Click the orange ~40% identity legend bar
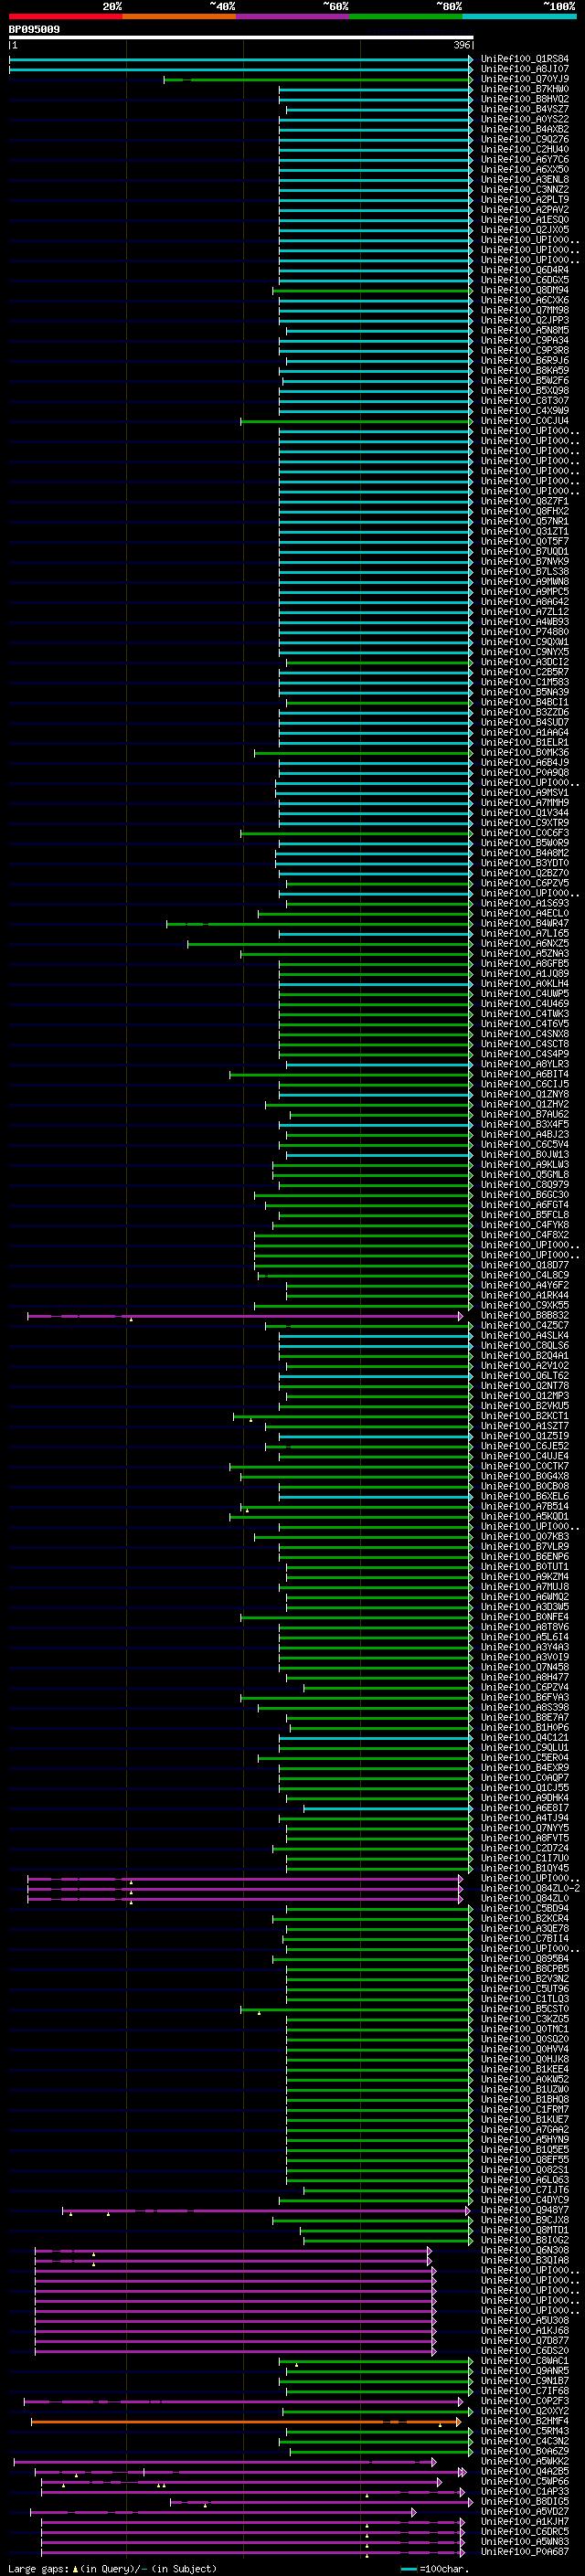 [x=179, y=16]
